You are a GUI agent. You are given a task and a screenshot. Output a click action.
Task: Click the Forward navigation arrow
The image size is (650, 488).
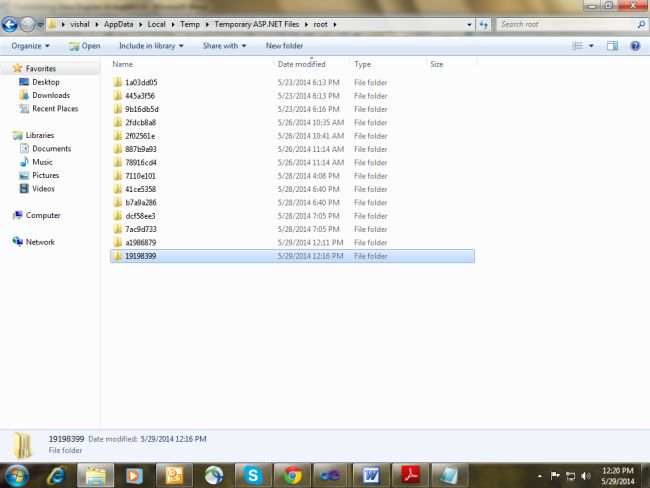point(27,24)
